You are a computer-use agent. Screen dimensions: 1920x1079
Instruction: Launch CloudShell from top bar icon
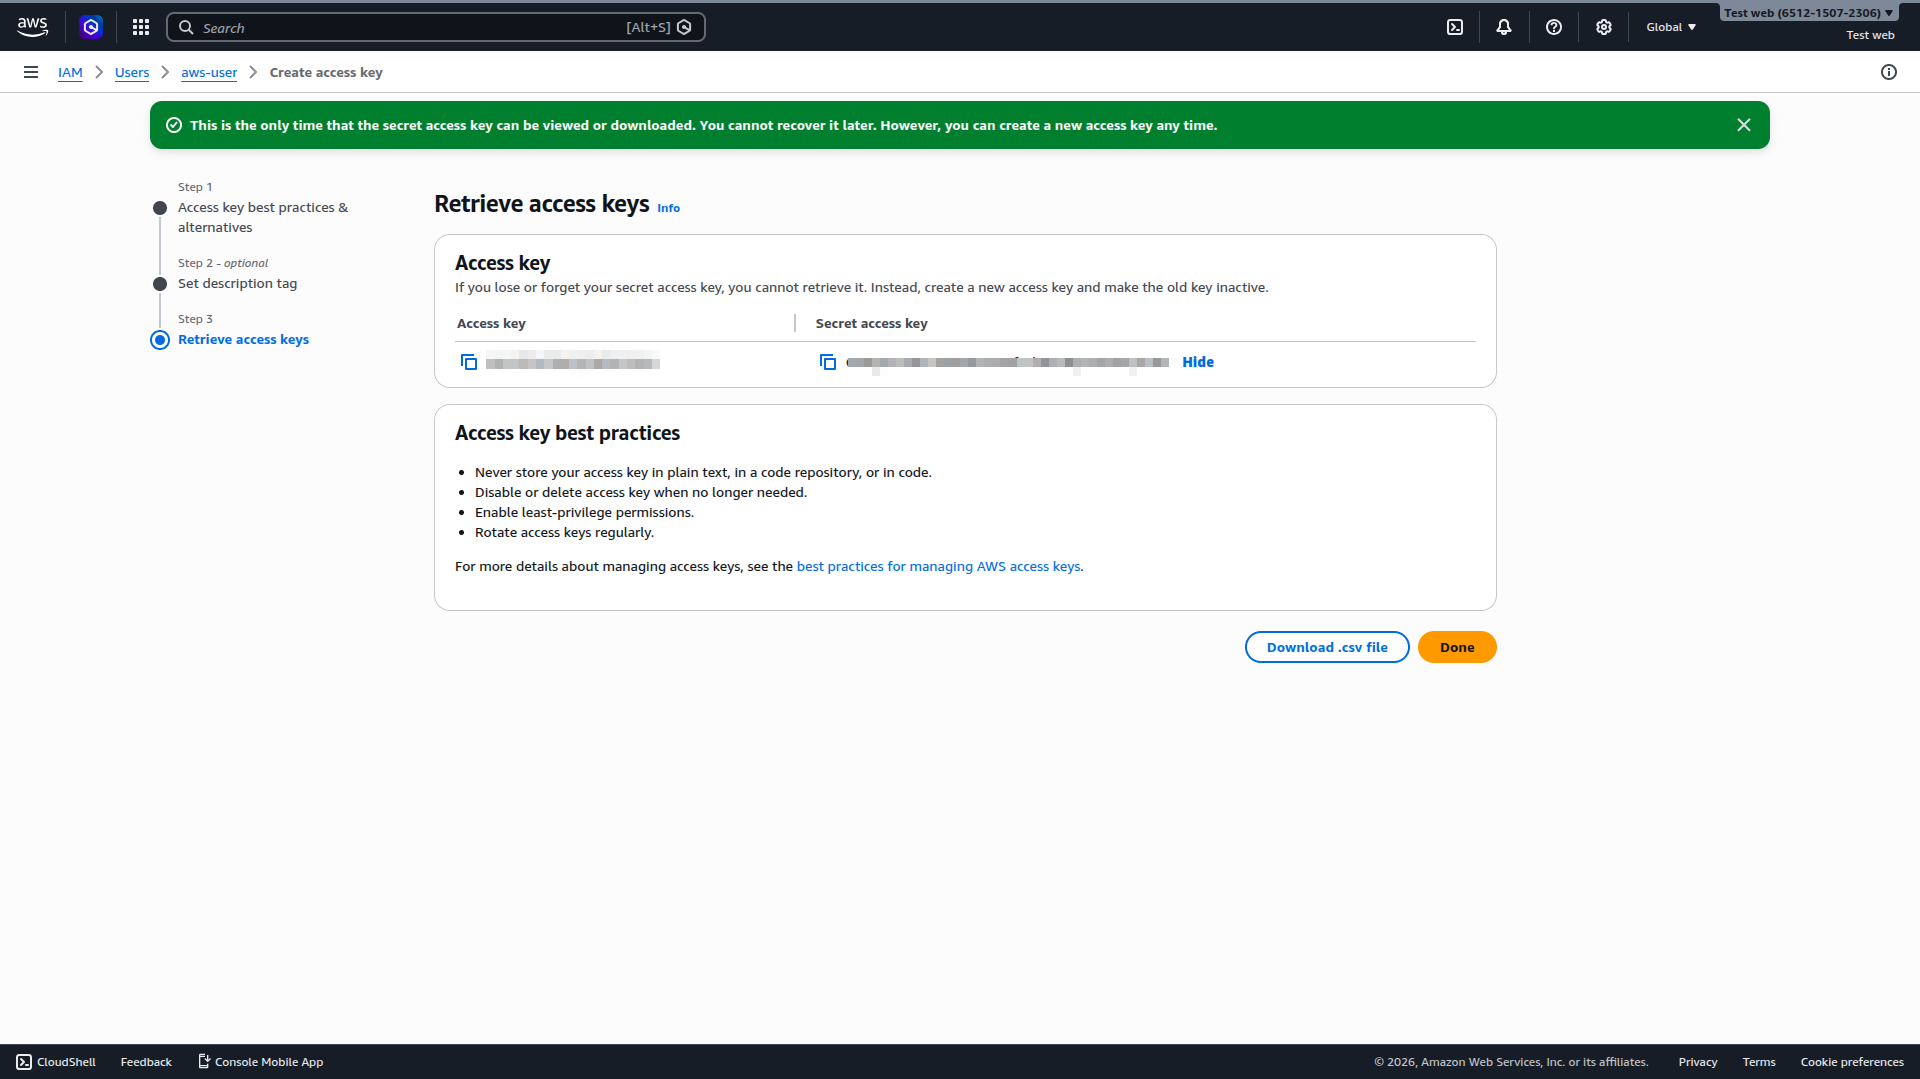1455,27
